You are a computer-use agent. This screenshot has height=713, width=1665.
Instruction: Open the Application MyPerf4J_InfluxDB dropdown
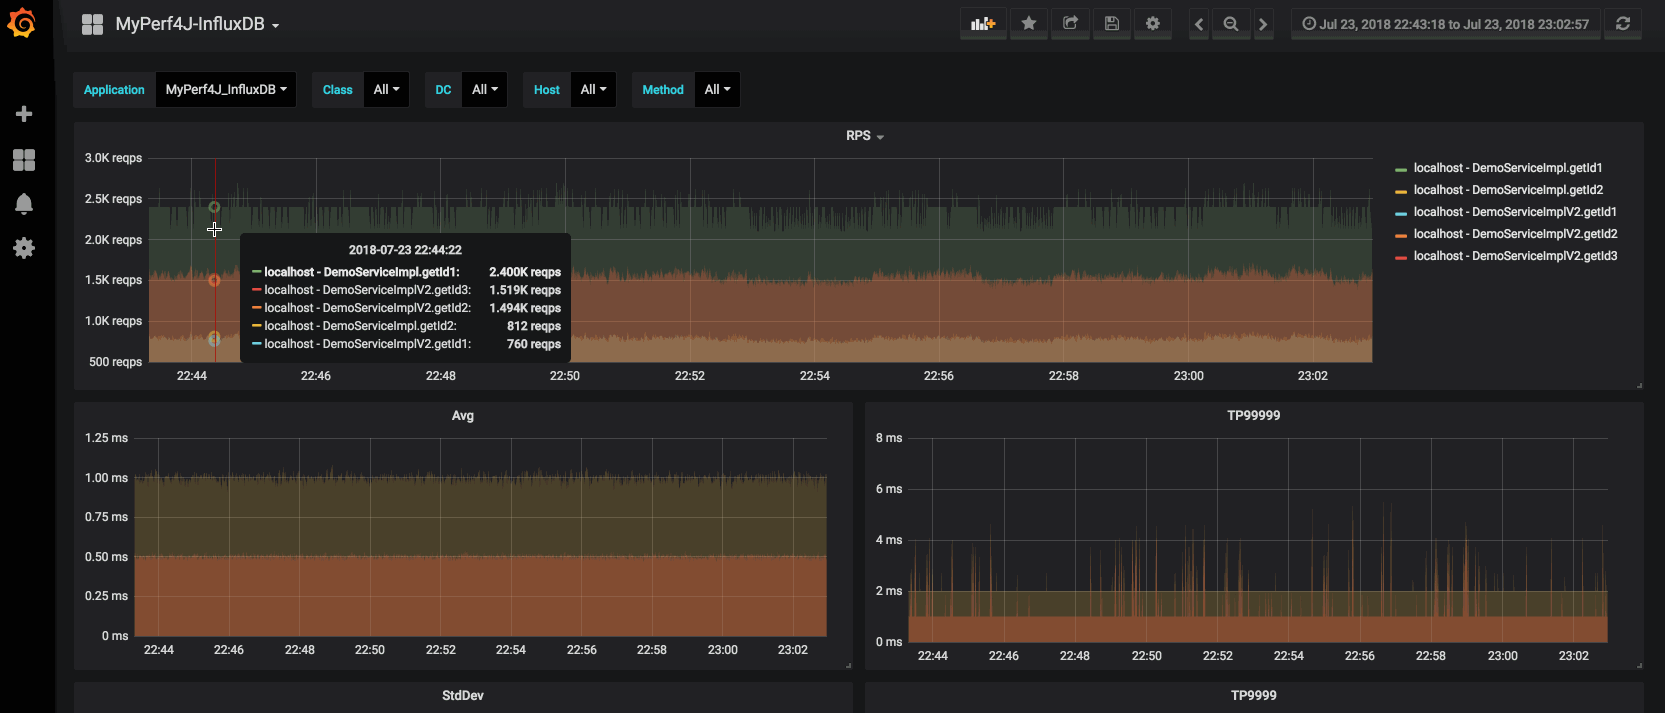(x=226, y=90)
